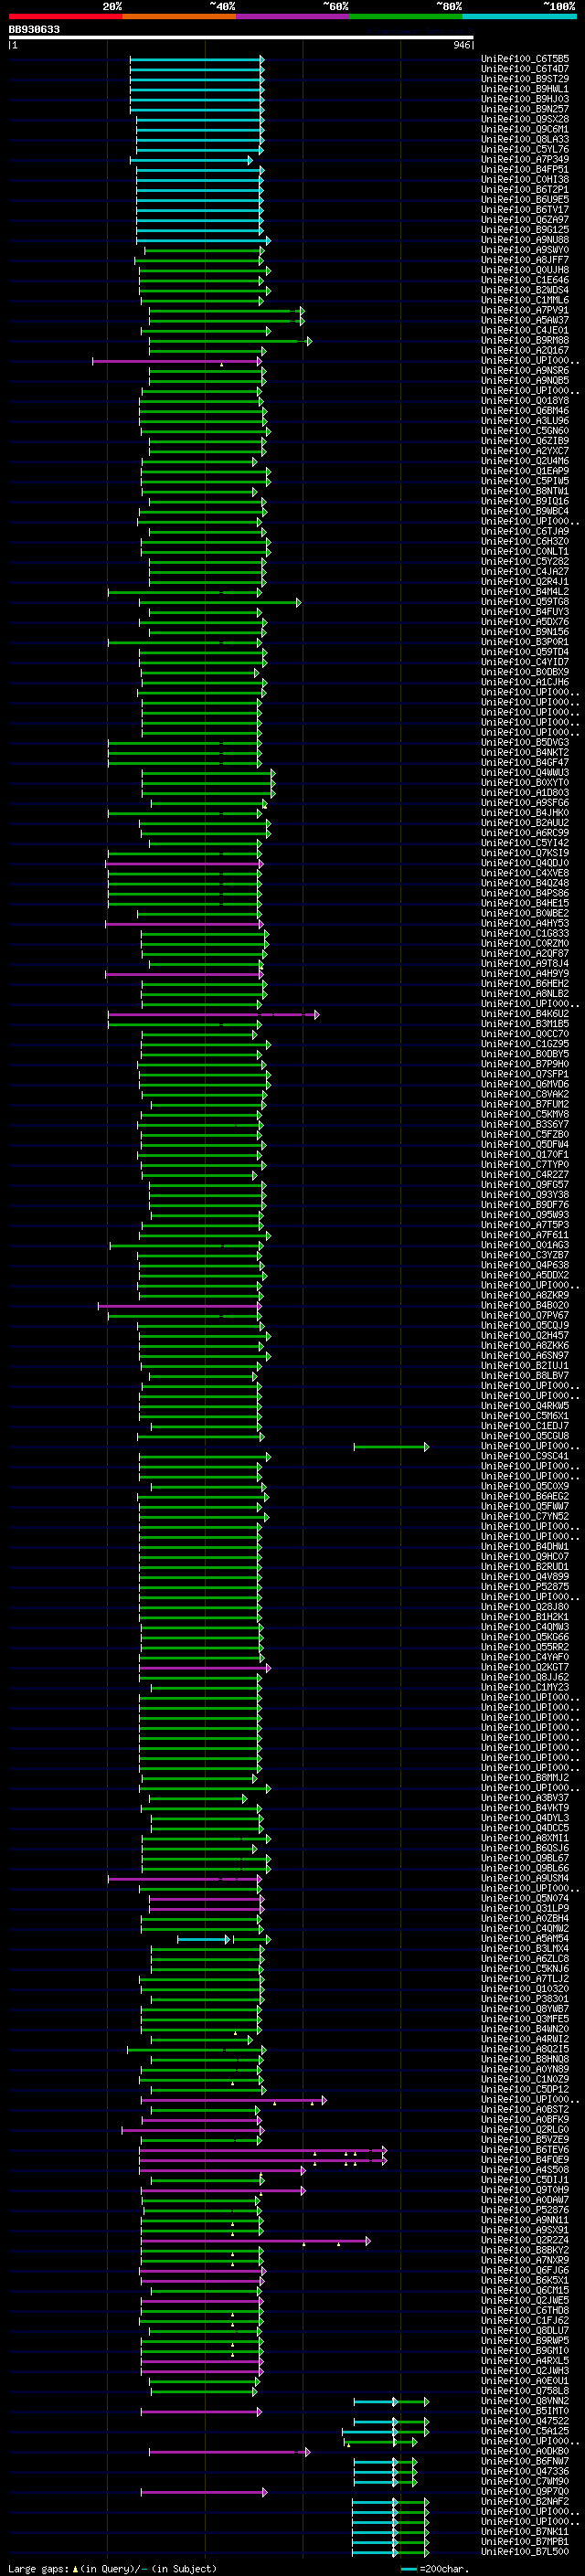This screenshot has height=2576, width=585.
Task: Open hit UniRef100_Q6ZA97
Action: click(525, 220)
